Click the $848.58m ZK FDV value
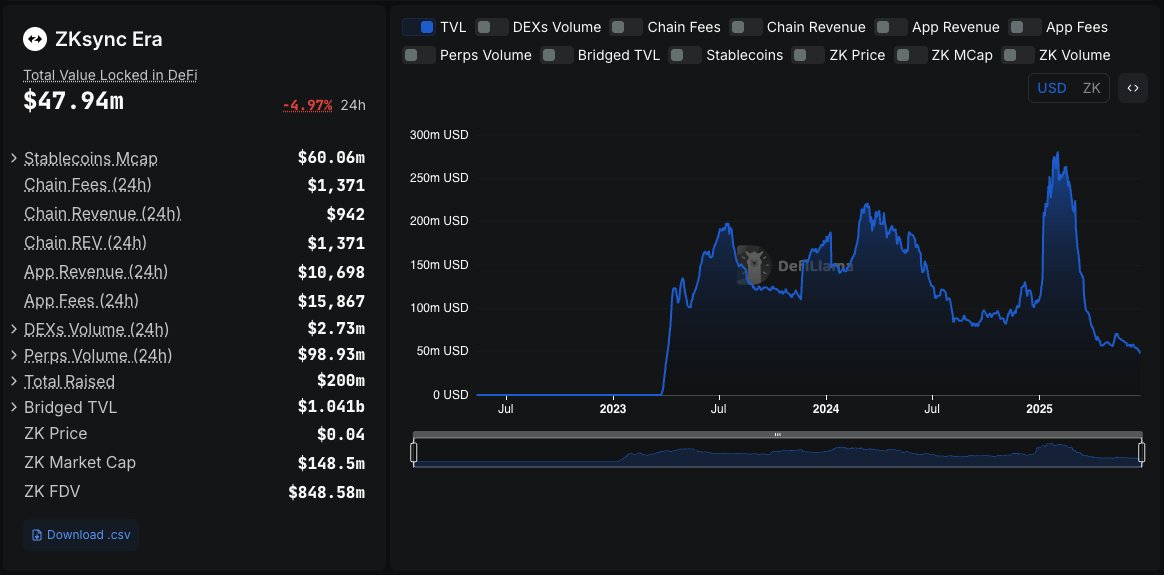Image resolution: width=1164 pixels, height=575 pixels. tap(327, 492)
